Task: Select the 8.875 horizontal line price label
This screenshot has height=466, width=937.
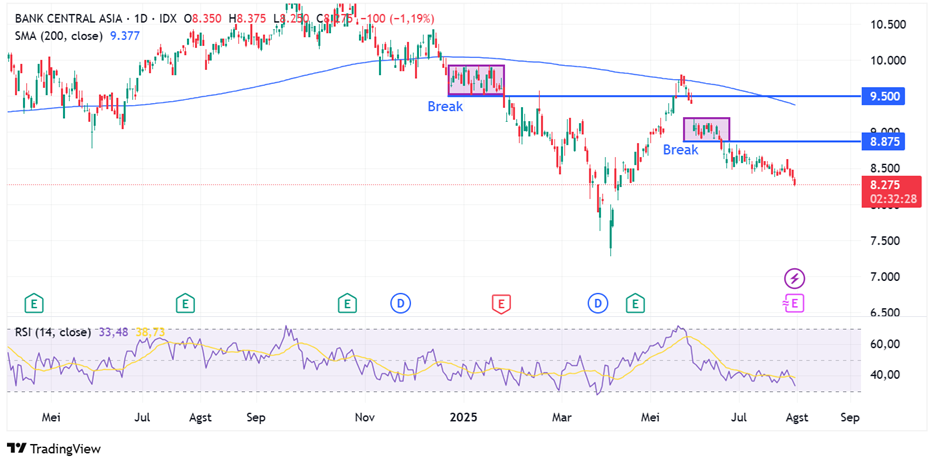Action: click(x=883, y=141)
